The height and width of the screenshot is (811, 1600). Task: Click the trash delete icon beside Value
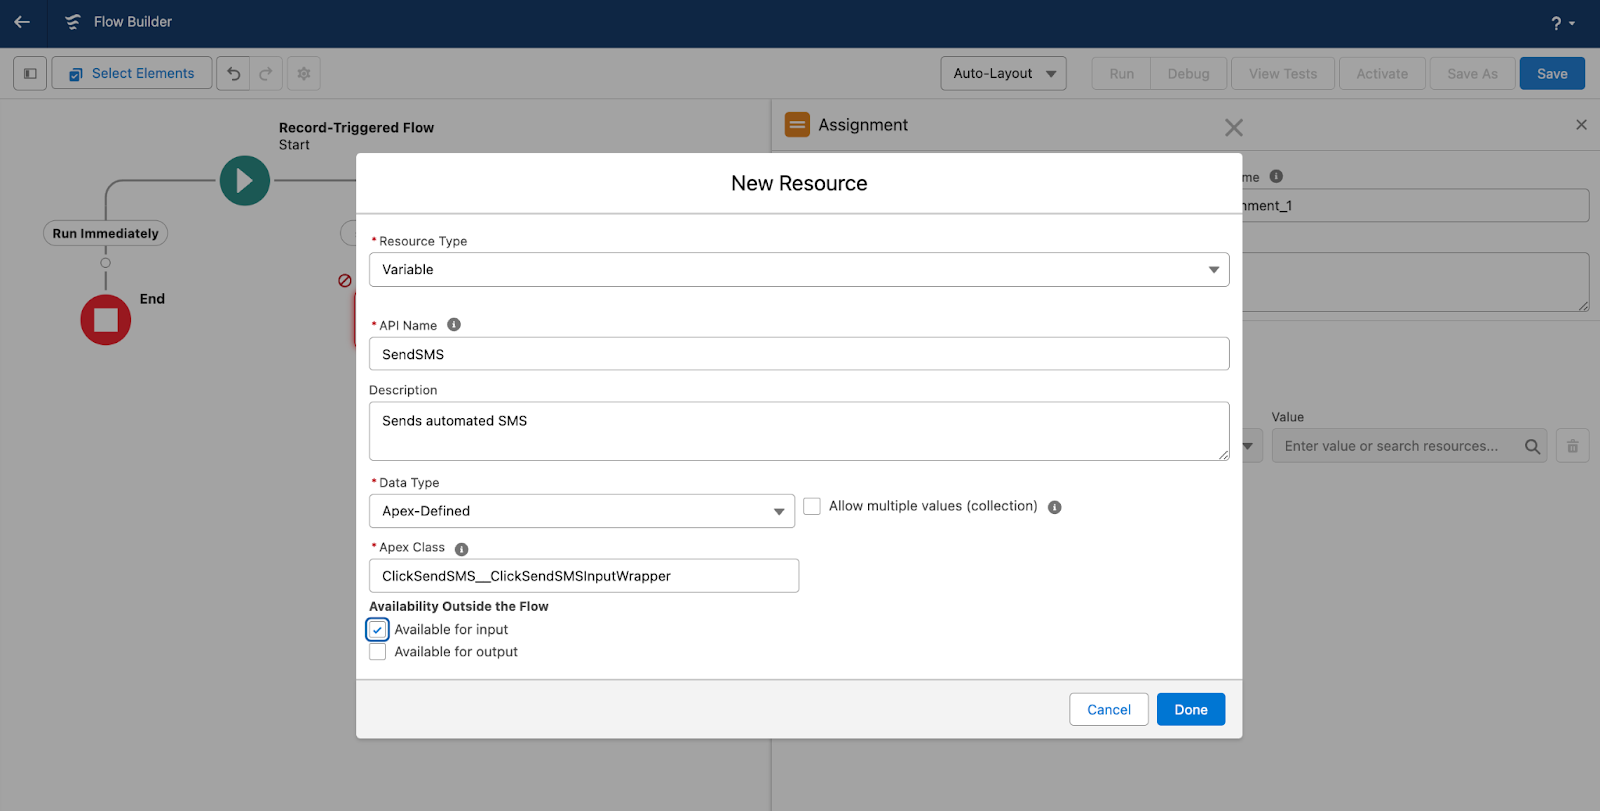pyautogui.click(x=1572, y=446)
